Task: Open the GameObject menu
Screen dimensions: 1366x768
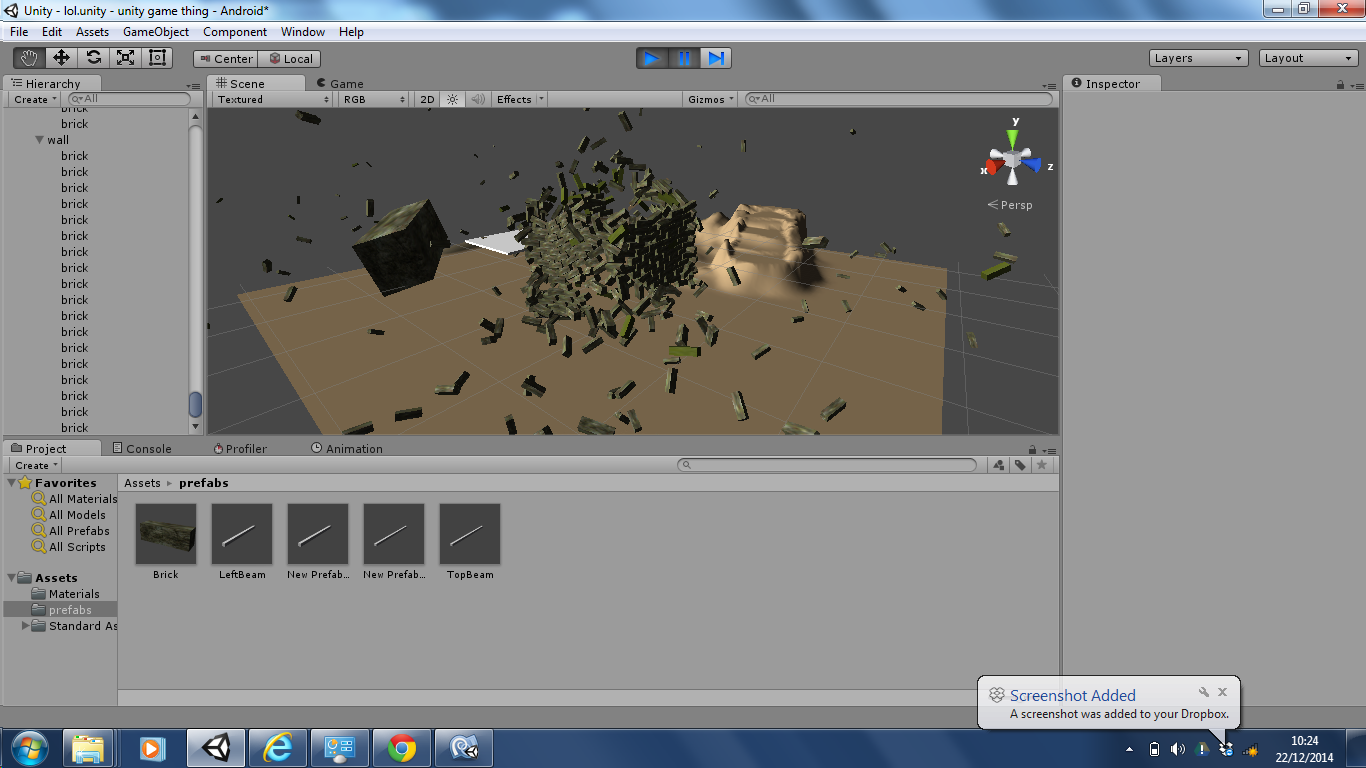Action: pyautogui.click(x=155, y=32)
